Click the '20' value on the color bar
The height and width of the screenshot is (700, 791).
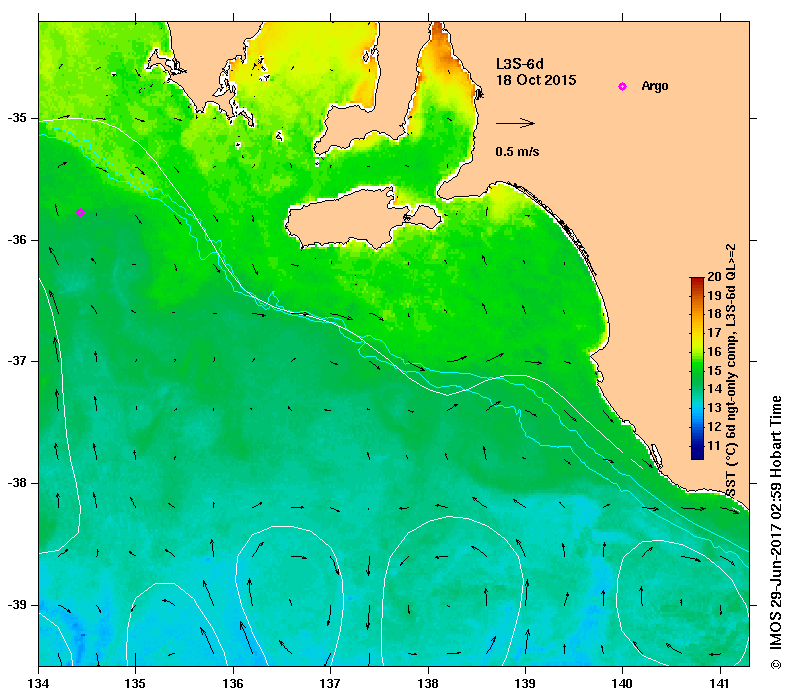point(714,276)
